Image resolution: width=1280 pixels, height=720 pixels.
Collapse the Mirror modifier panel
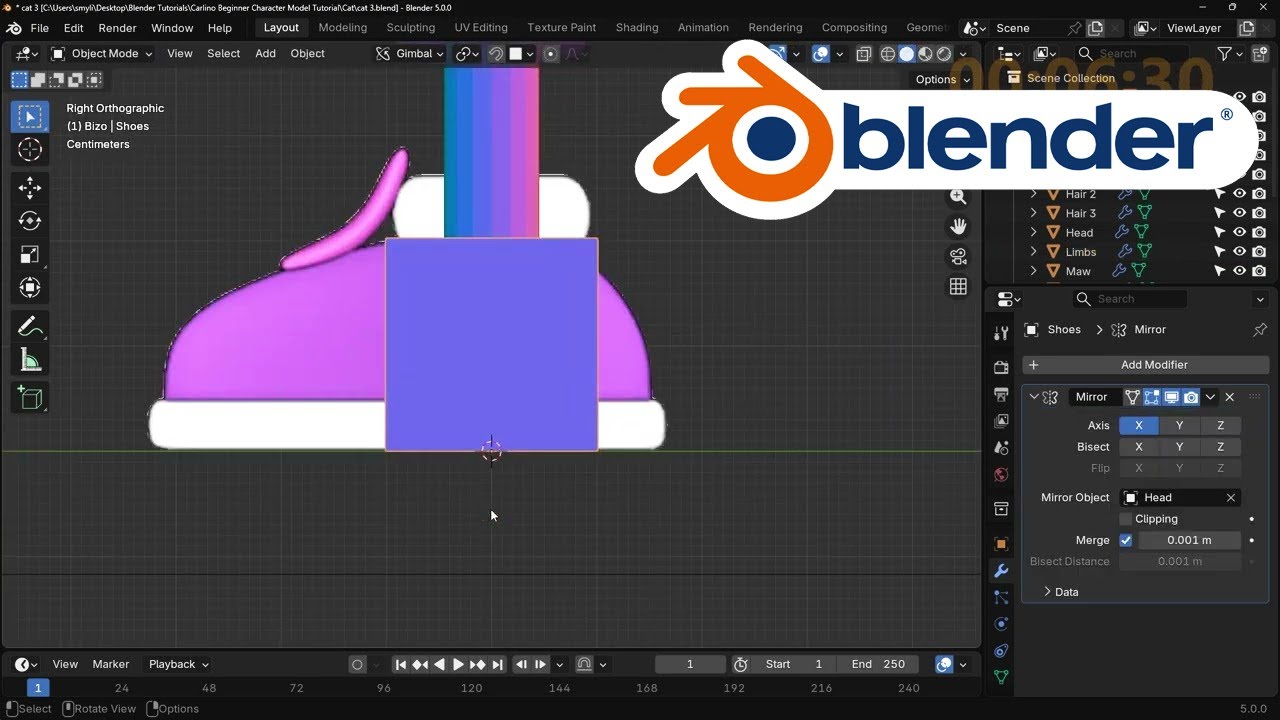click(x=1034, y=397)
